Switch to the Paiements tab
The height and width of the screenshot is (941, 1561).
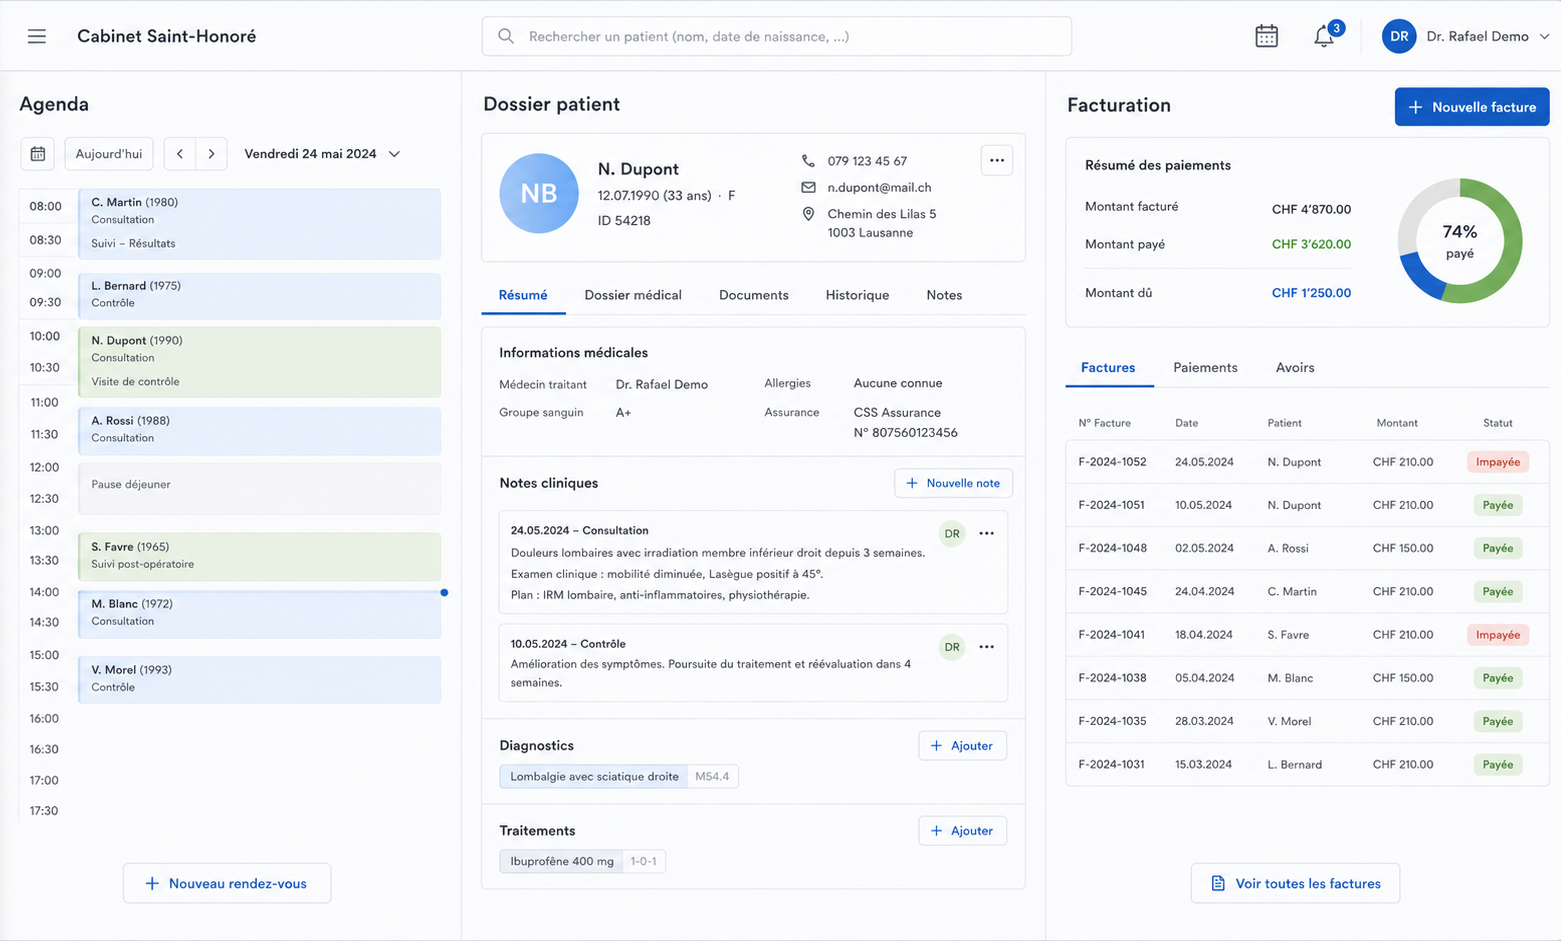1205,368
